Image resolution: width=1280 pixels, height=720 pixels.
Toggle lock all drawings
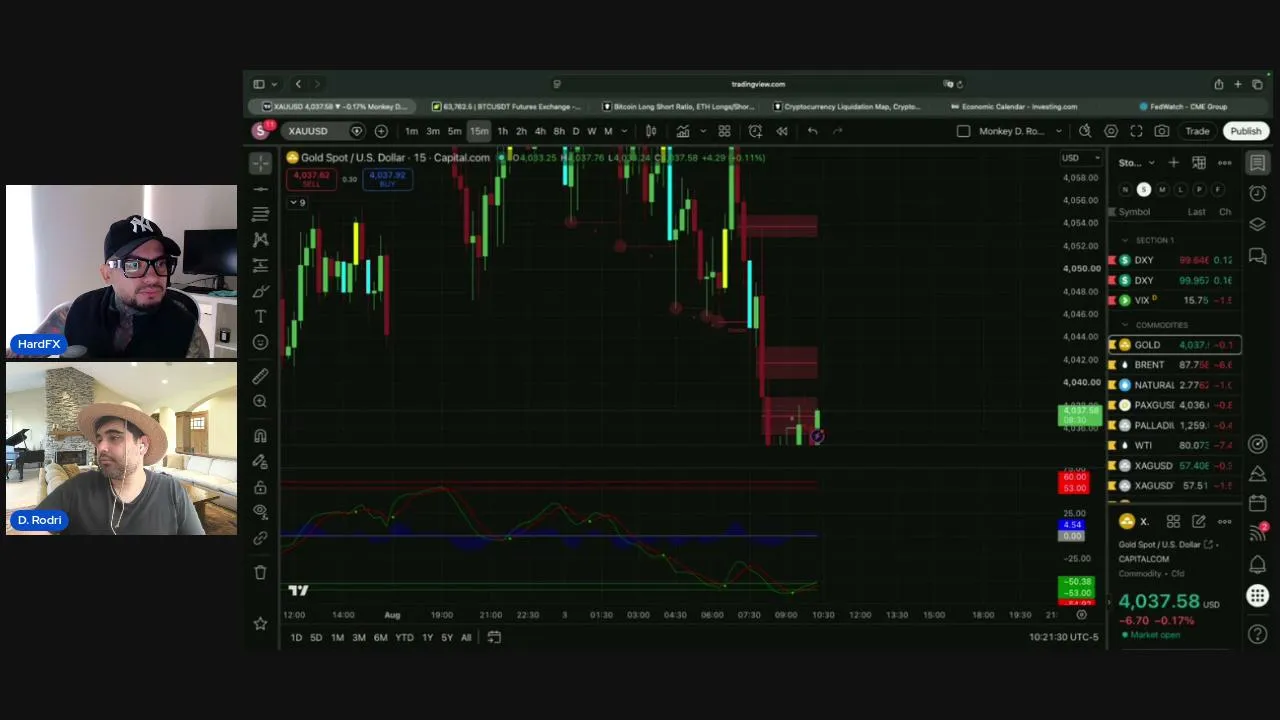tap(261, 487)
